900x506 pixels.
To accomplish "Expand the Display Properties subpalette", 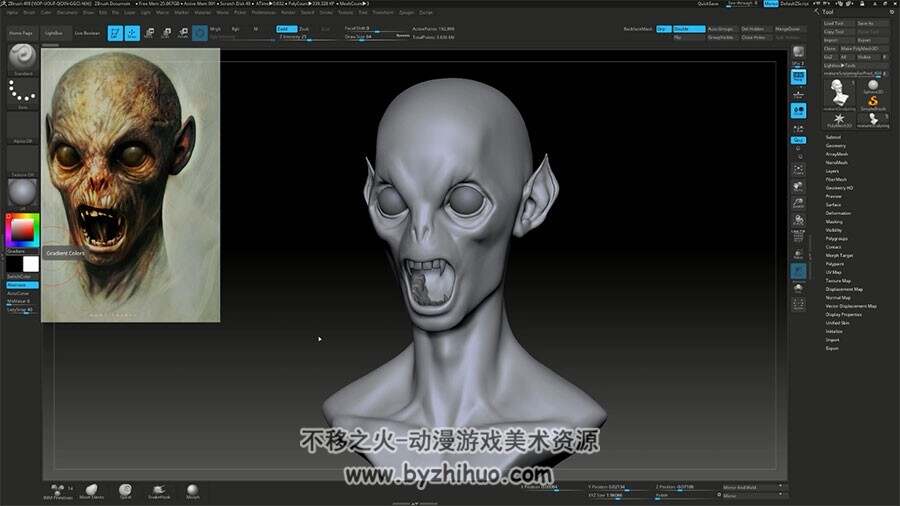I will click(844, 315).
